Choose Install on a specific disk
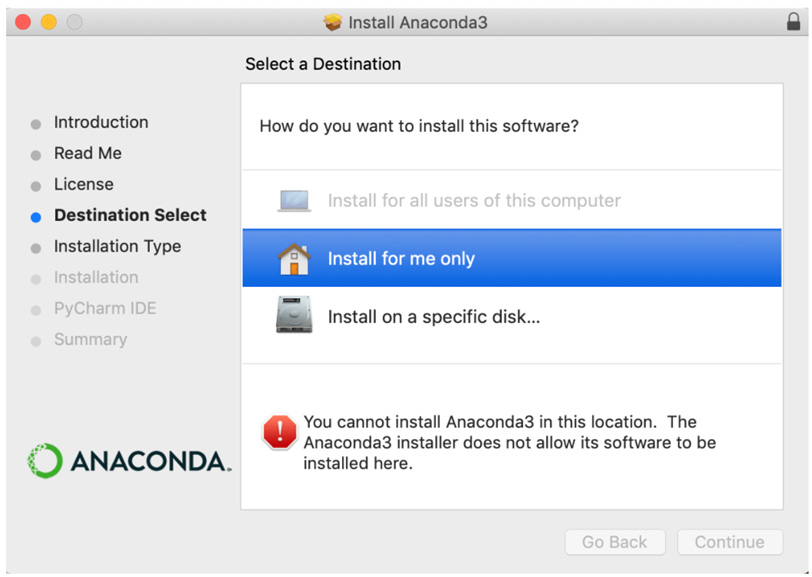 pos(512,315)
